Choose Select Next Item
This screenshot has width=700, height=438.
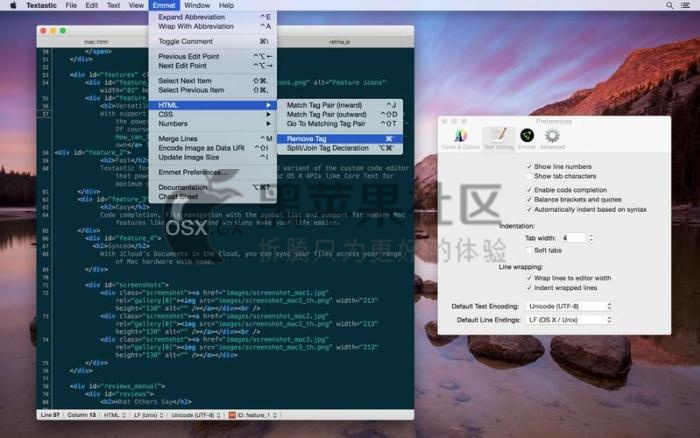point(213,81)
